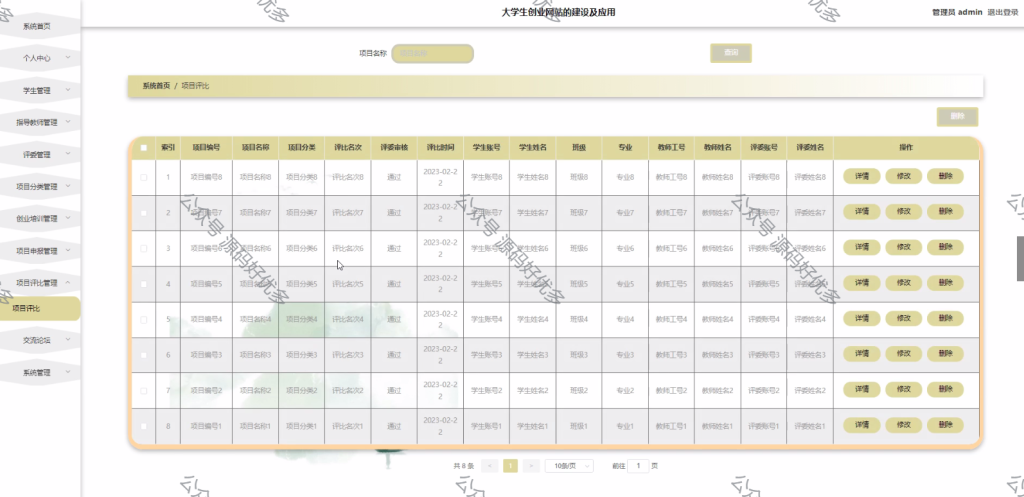Click the 退出登录 logout link
This screenshot has width=1024, height=497.
coord(1002,12)
